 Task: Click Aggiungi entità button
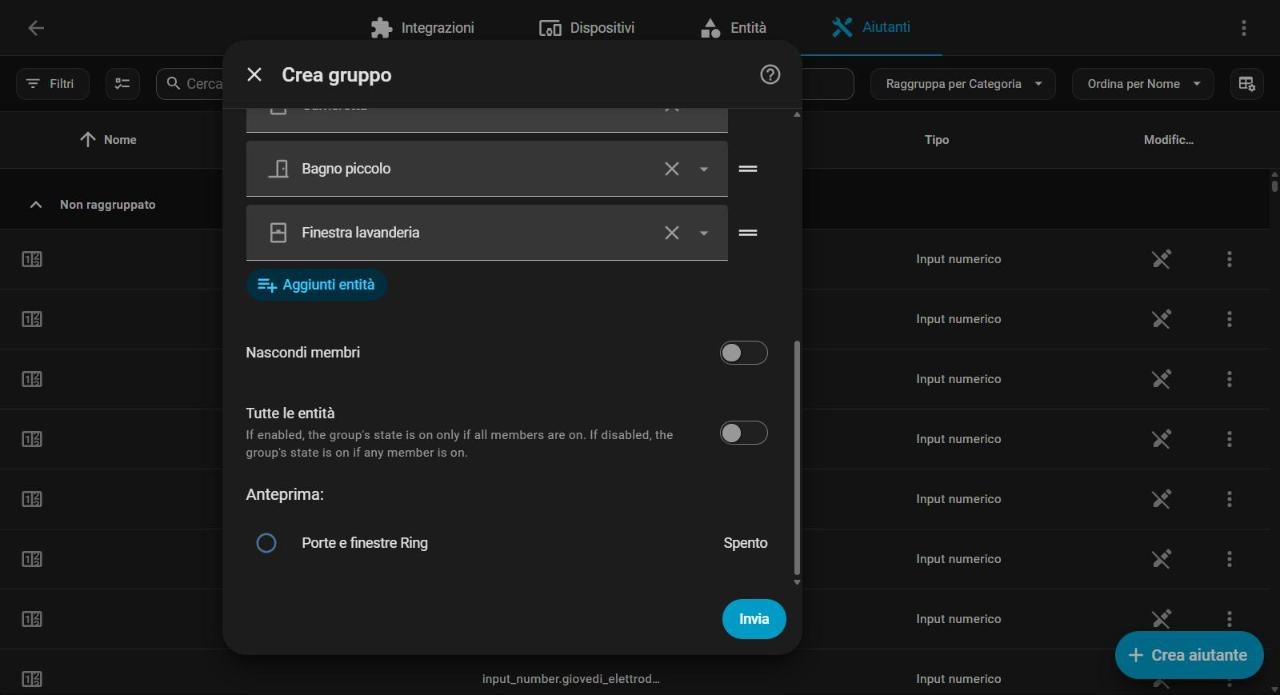coord(317,285)
